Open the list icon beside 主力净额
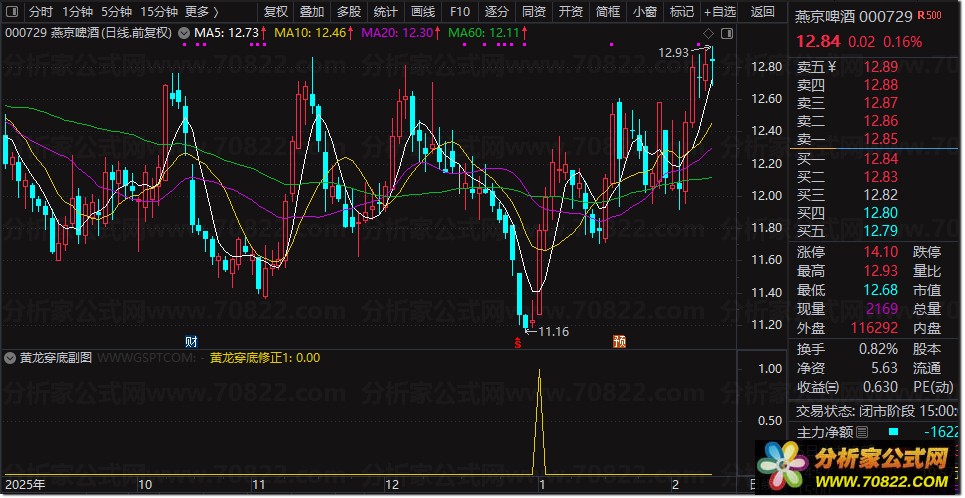965x498 pixels. point(862,432)
